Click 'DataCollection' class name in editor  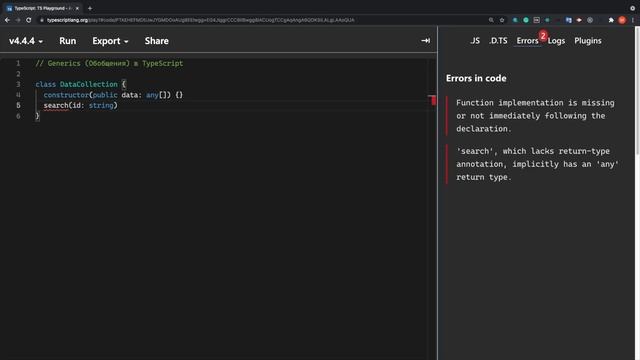tap(89, 84)
